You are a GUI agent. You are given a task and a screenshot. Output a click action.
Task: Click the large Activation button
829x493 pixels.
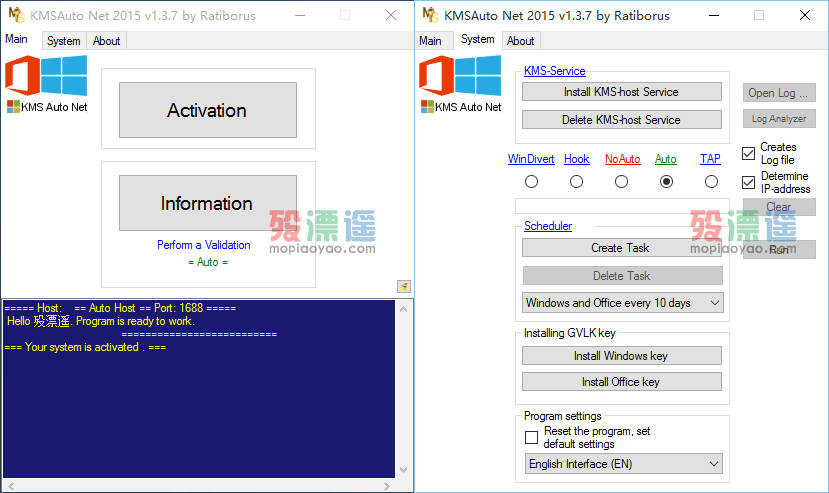[x=208, y=110]
